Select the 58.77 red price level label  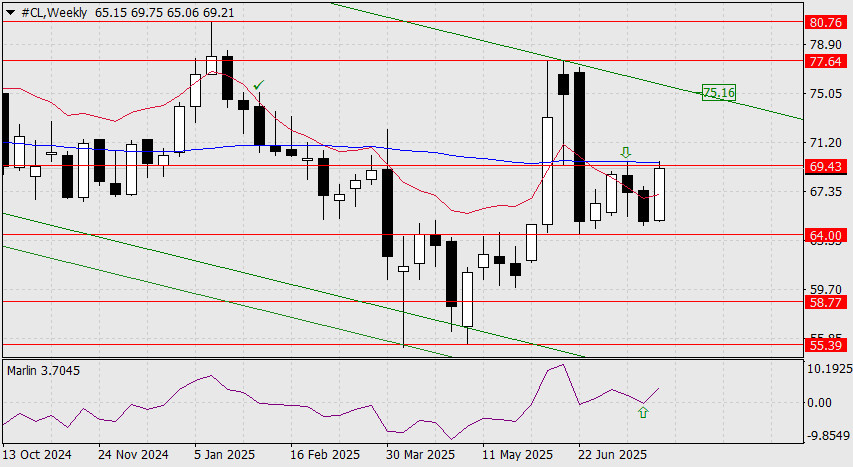[825, 302]
